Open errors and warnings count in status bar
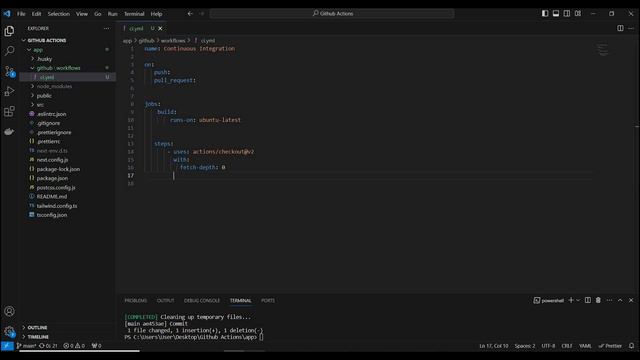This screenshot has width=640, height=360. (x=74, y=346)
